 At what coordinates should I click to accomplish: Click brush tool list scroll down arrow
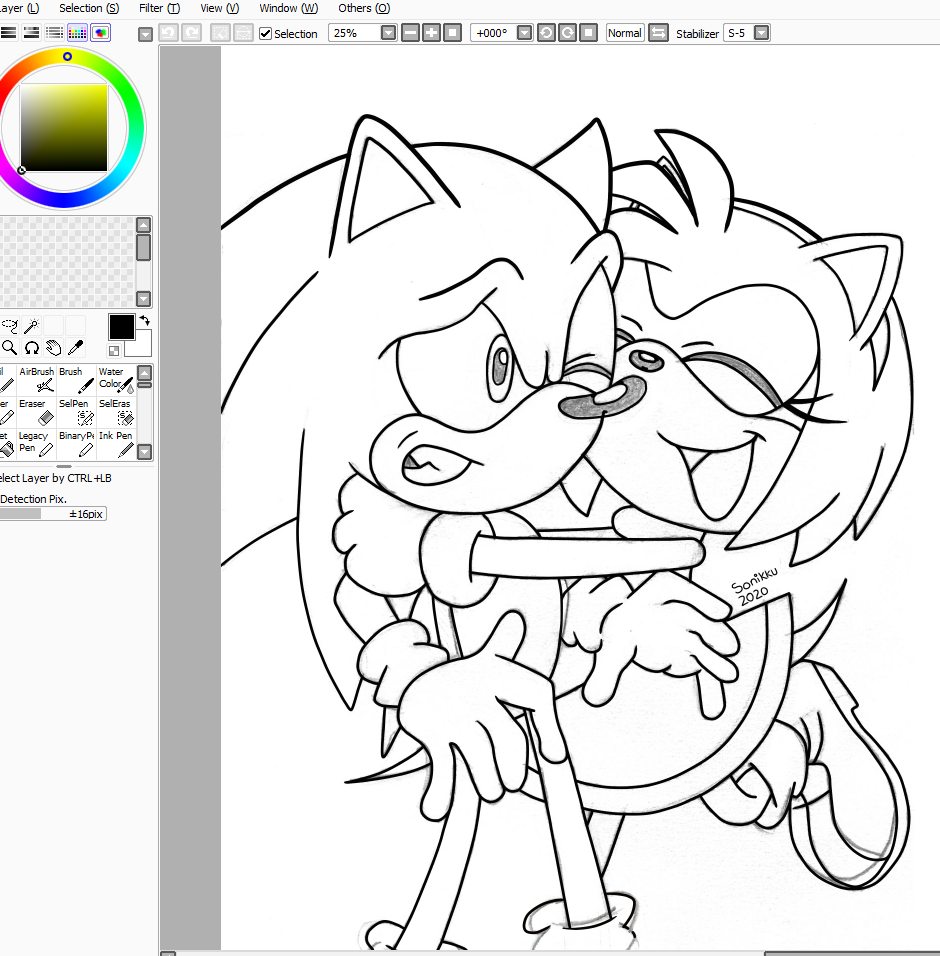coord(144,452)
